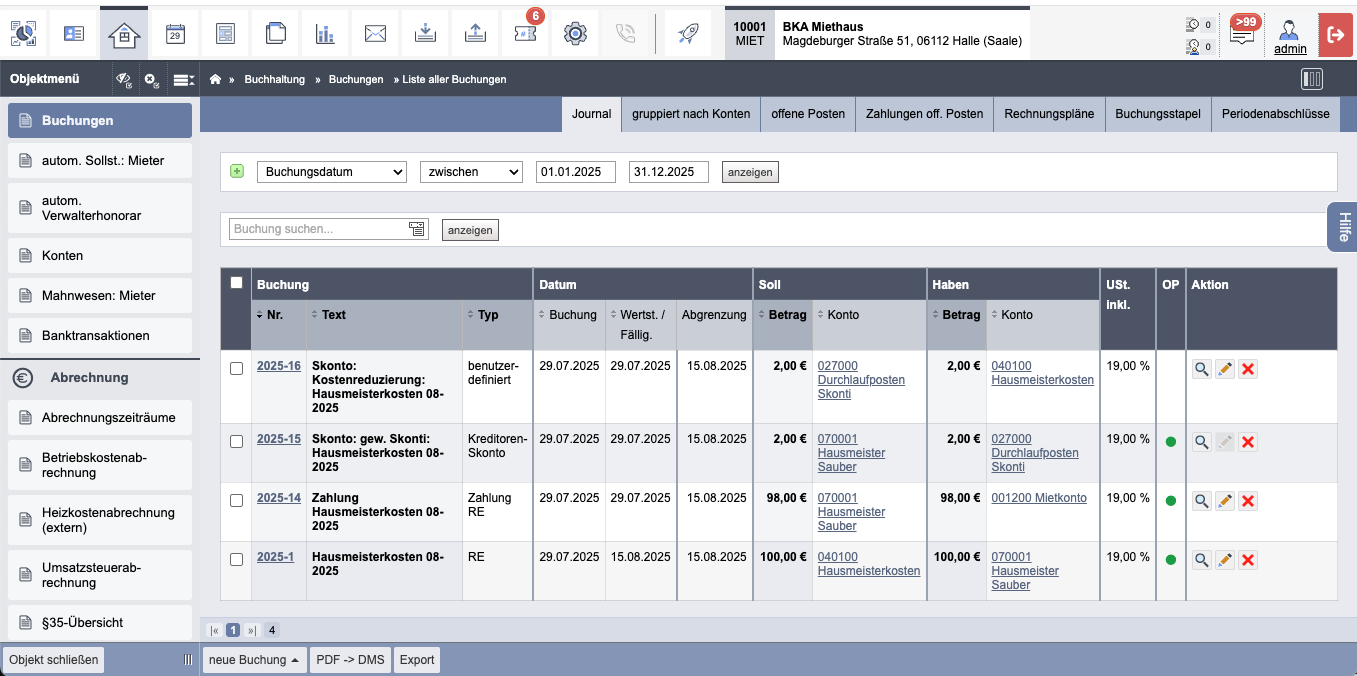
Task: Click the home icon in breadcrumb
Action: (215, 79)
